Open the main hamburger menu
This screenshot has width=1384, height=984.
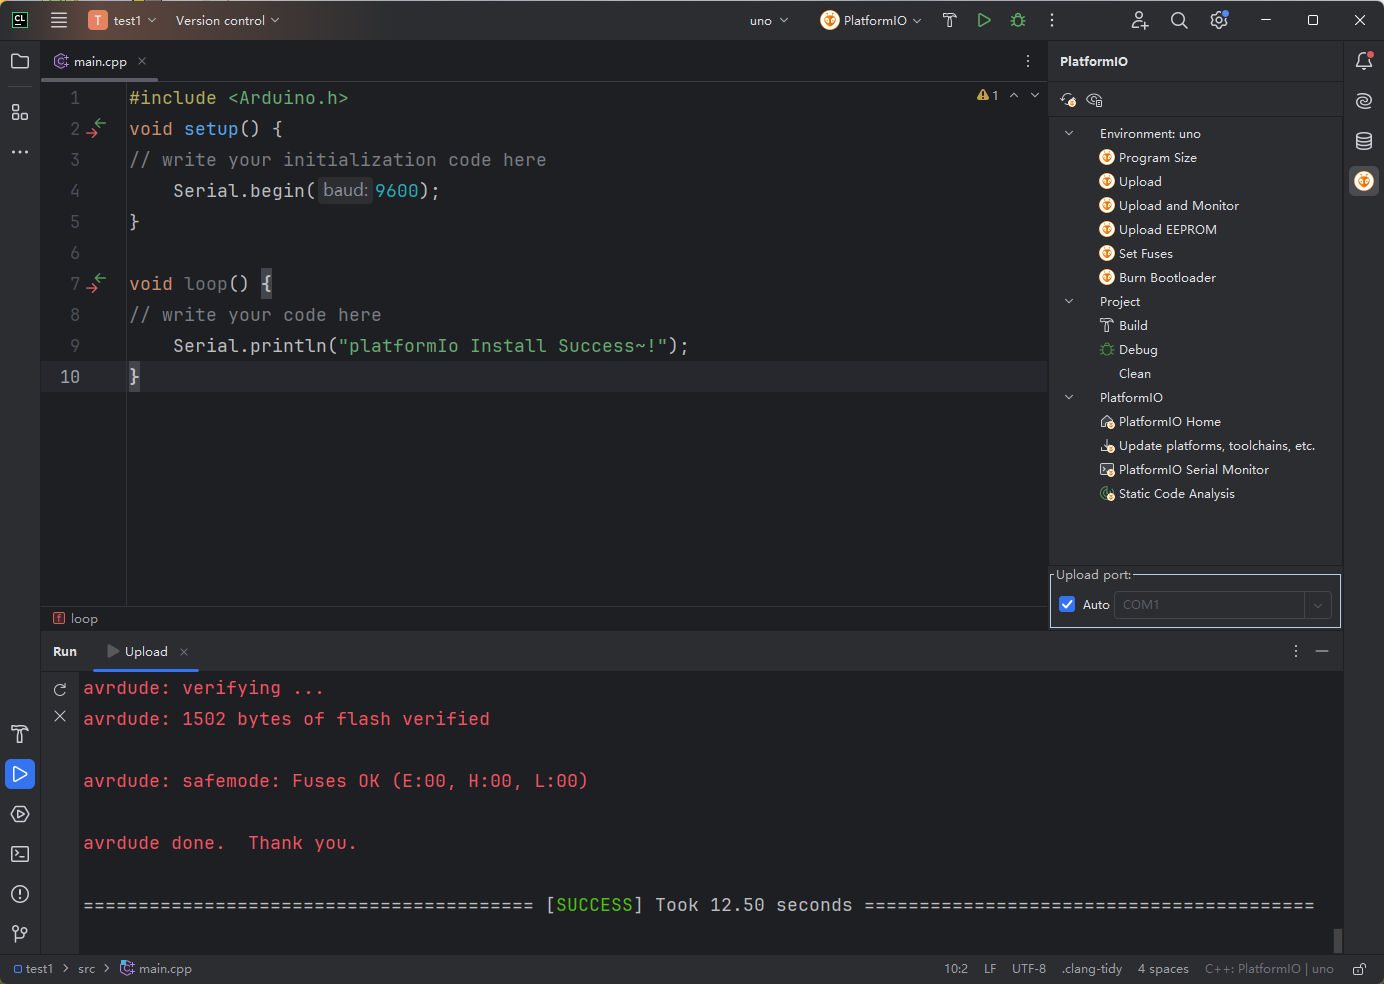click(x=59, y=20)
